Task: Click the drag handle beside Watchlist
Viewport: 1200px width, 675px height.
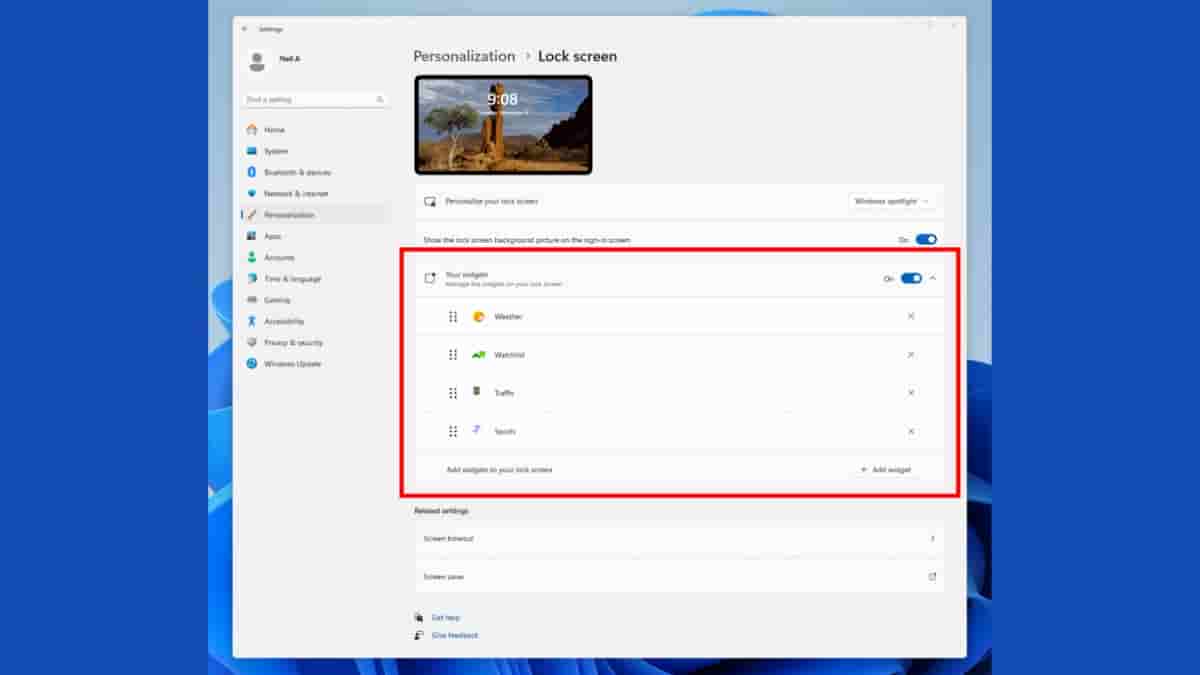Action: 453,355
